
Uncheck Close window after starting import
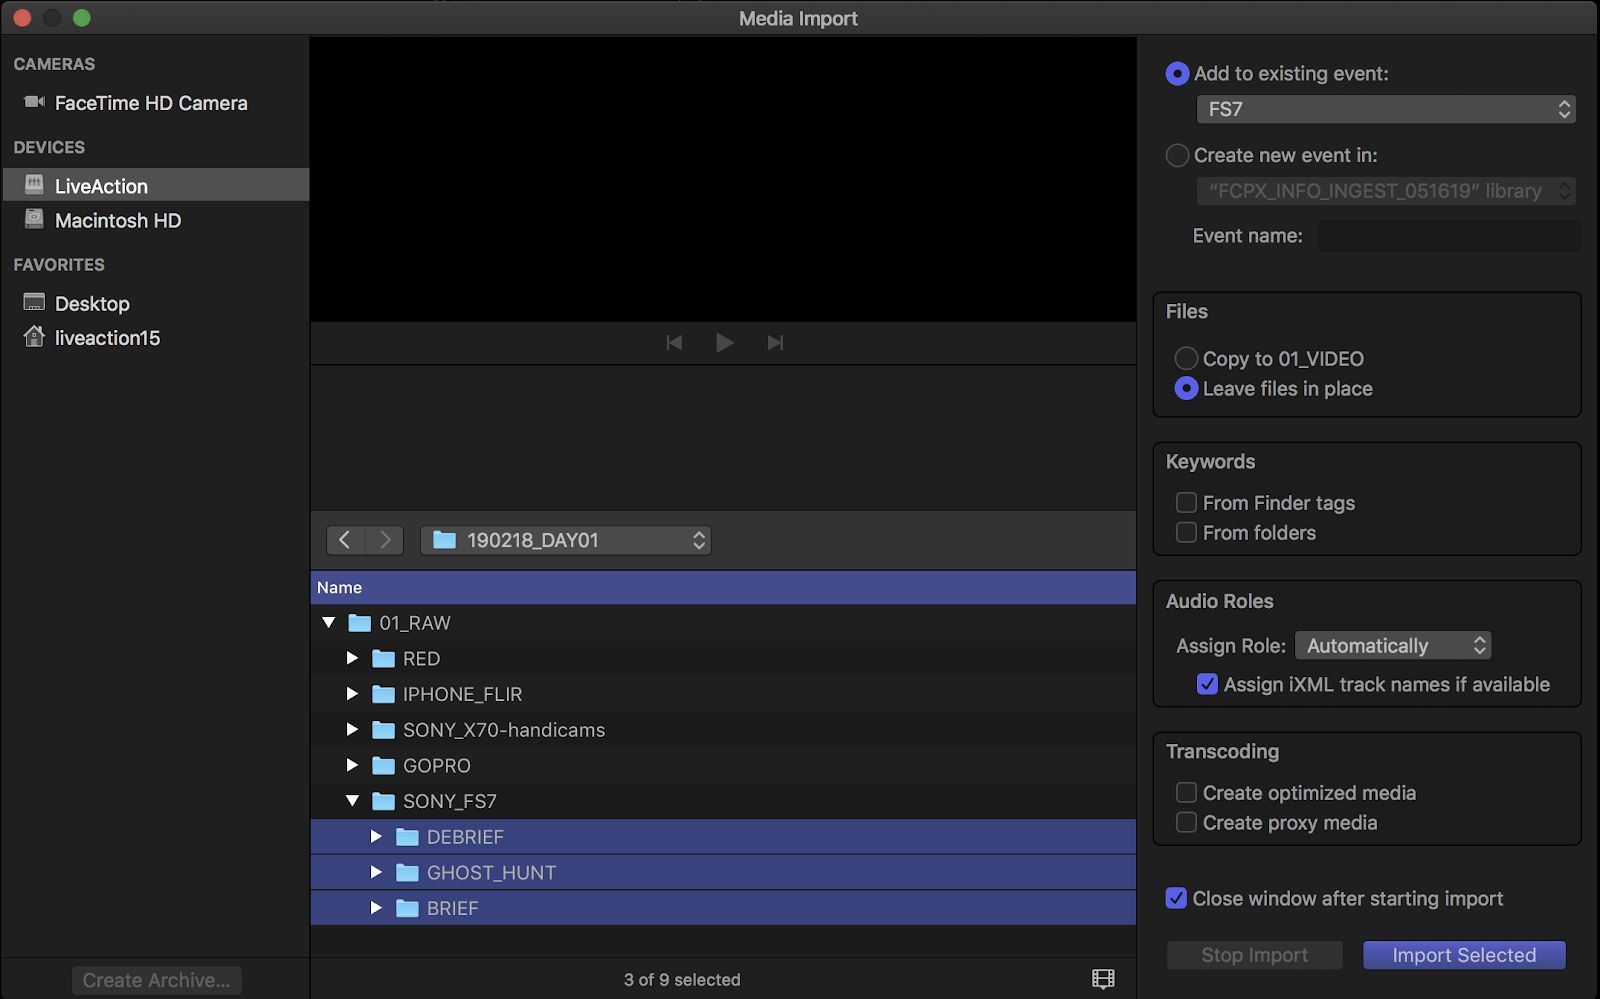[1176, 898]
